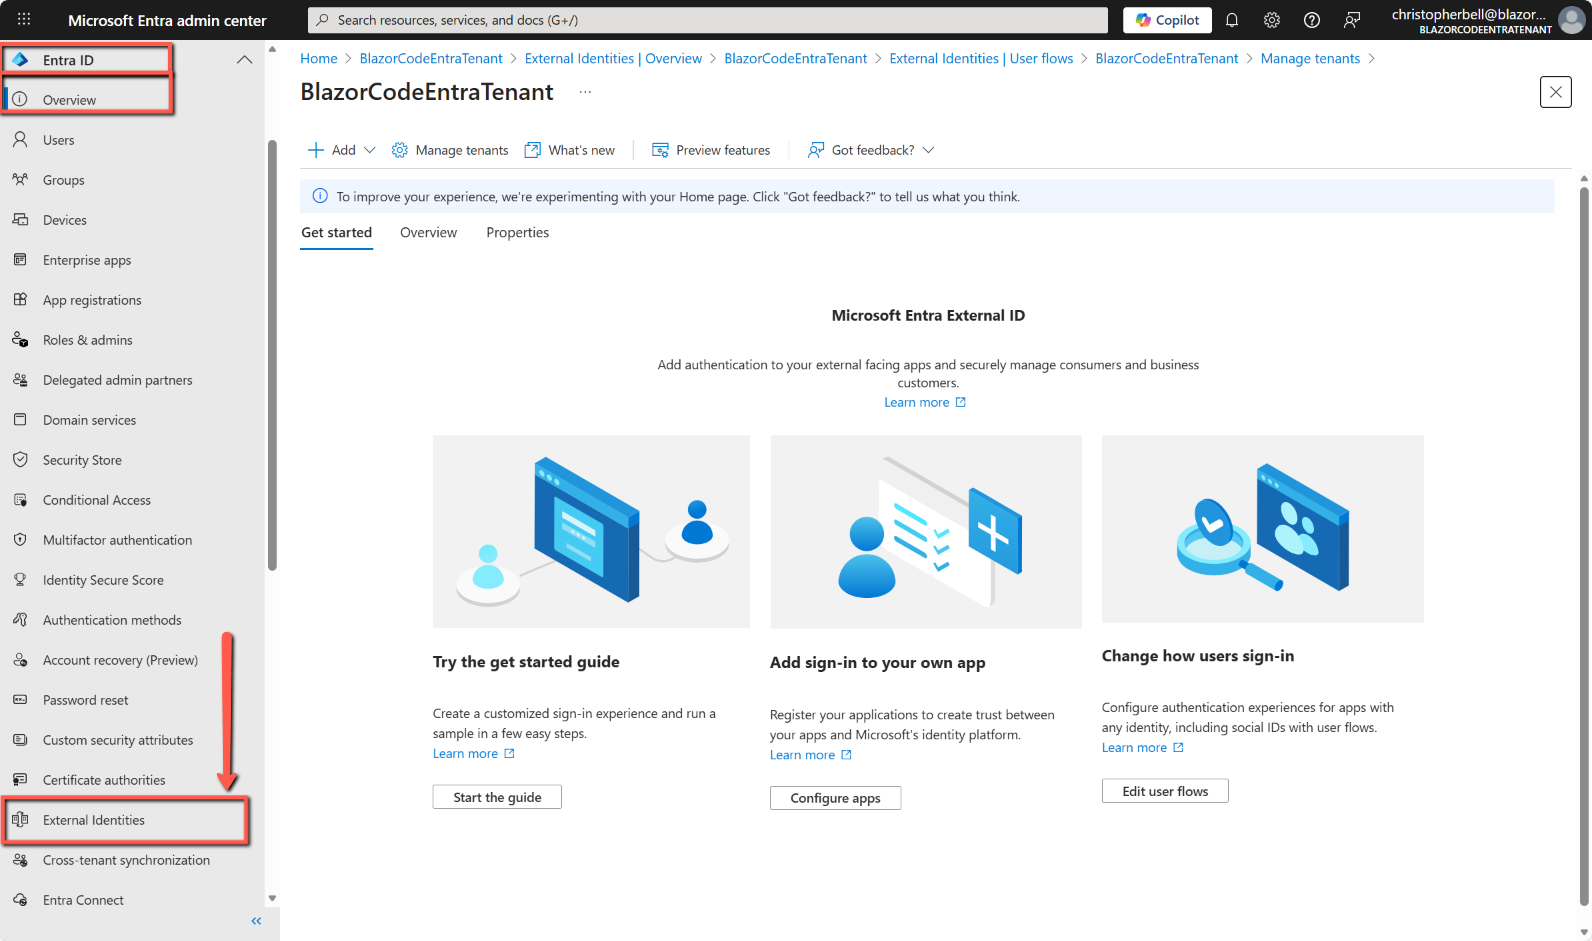Click the Edit user flows button
The width and height of the screenshot is (1592, 941).
[1165, 791]
